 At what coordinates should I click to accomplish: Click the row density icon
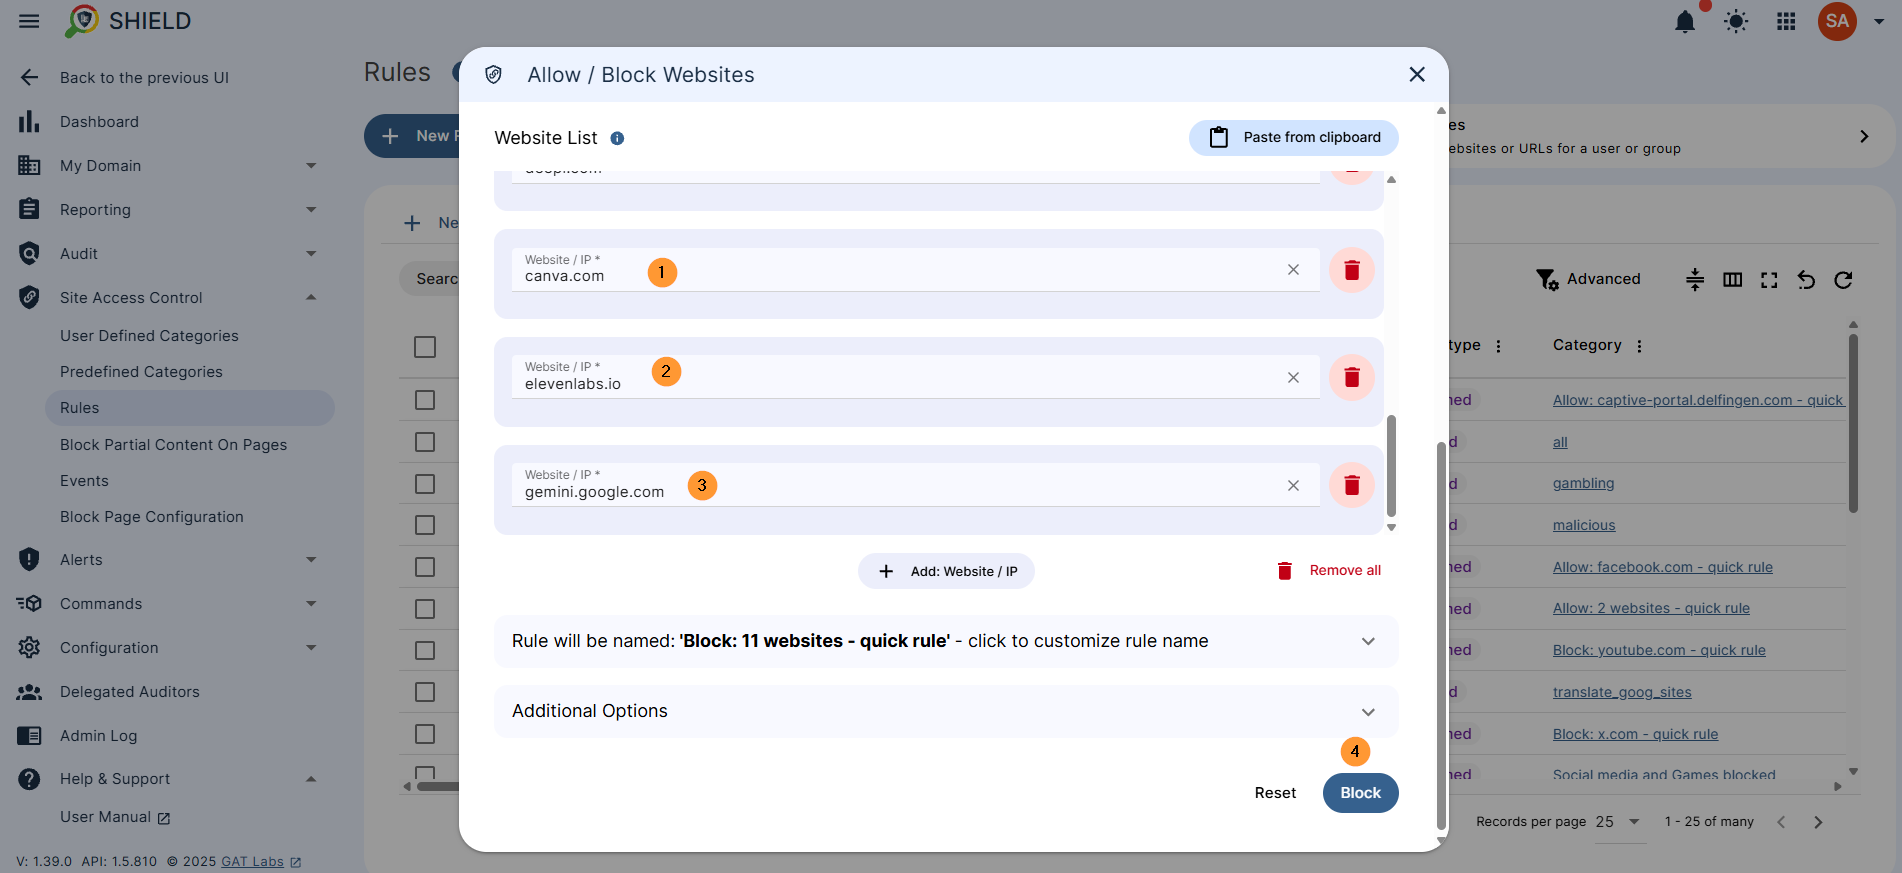(1695, 279)
